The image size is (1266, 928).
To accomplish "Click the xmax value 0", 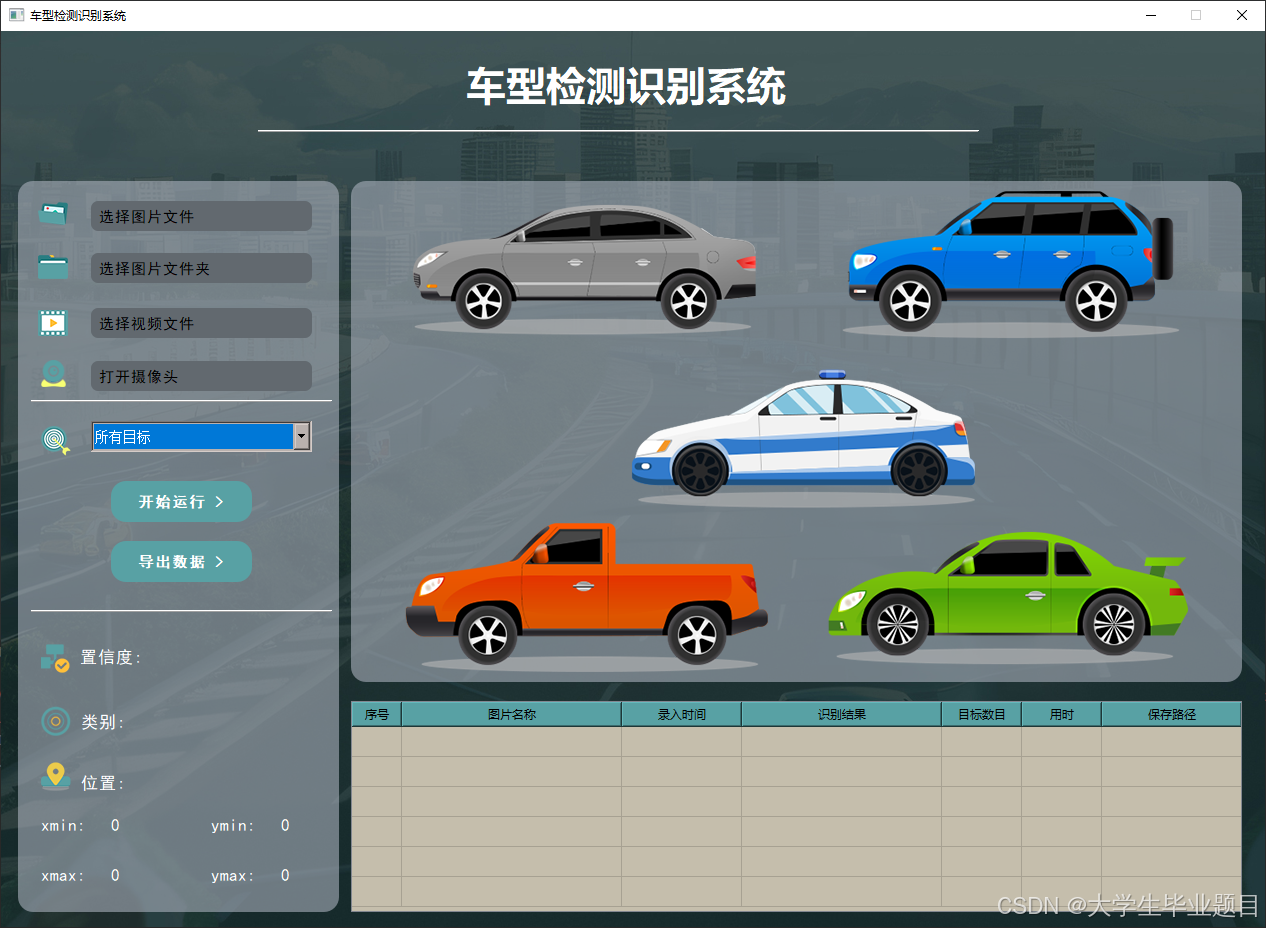I will pos(115,875).
